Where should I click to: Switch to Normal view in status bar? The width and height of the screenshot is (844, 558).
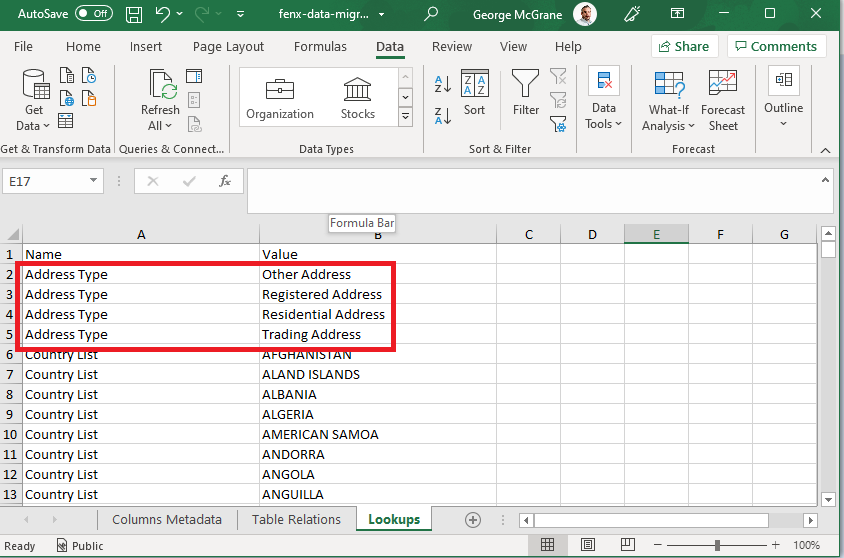pos(547,546)
